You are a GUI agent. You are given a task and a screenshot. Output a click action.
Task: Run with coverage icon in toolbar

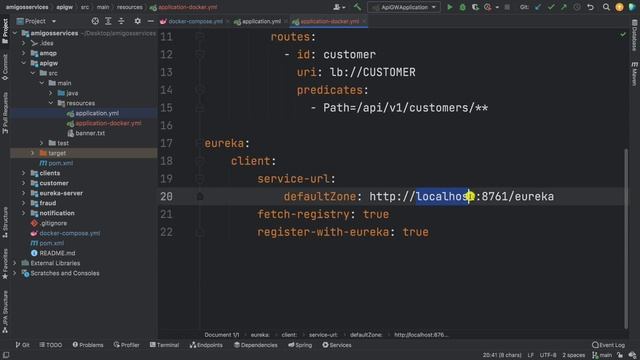[475, 7]
